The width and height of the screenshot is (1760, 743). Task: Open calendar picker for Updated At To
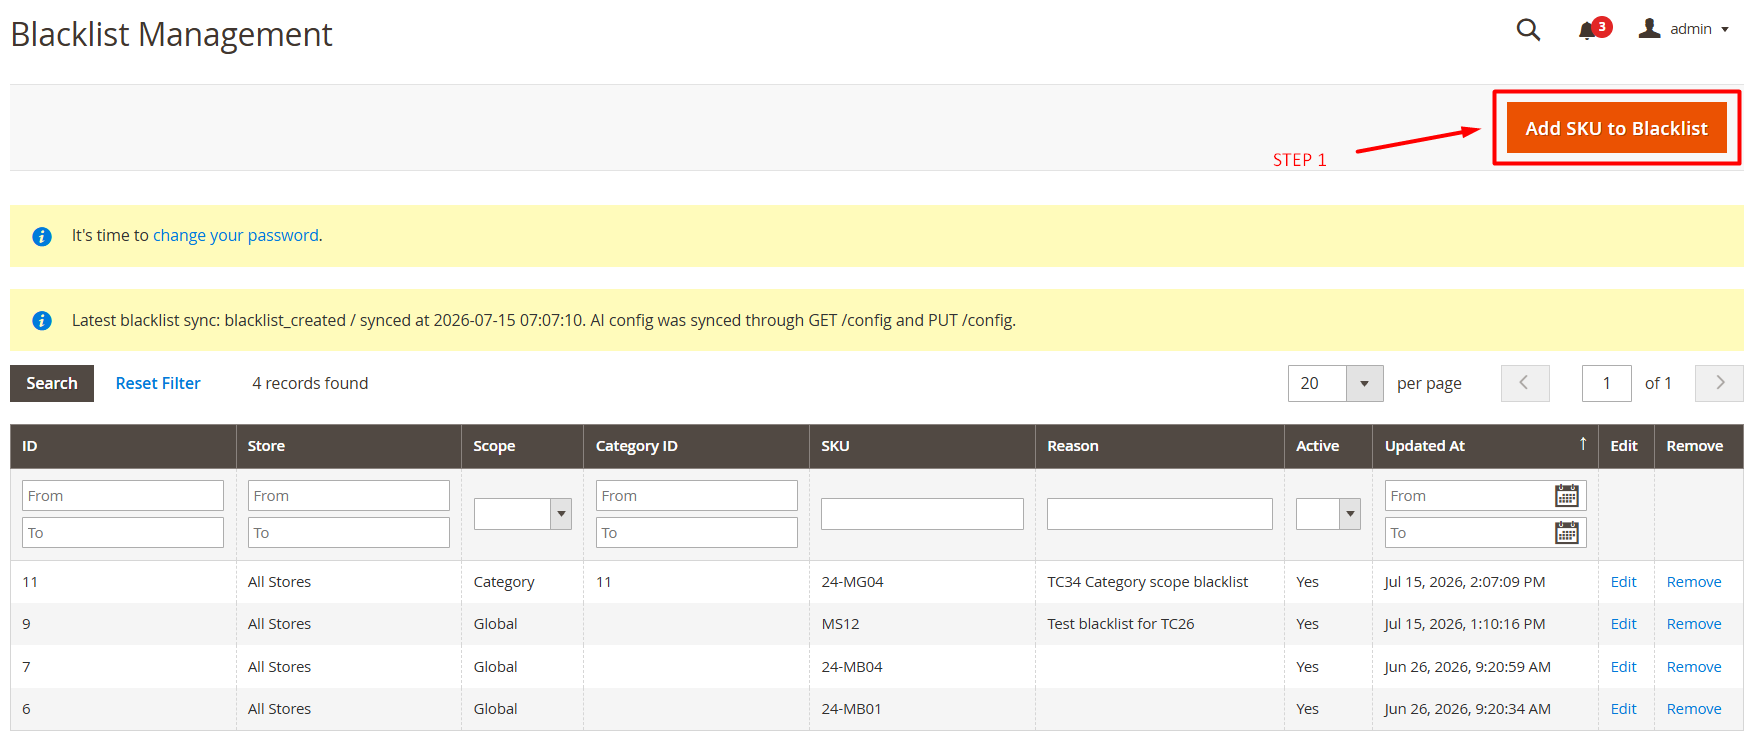click(x=1567, y=533)
